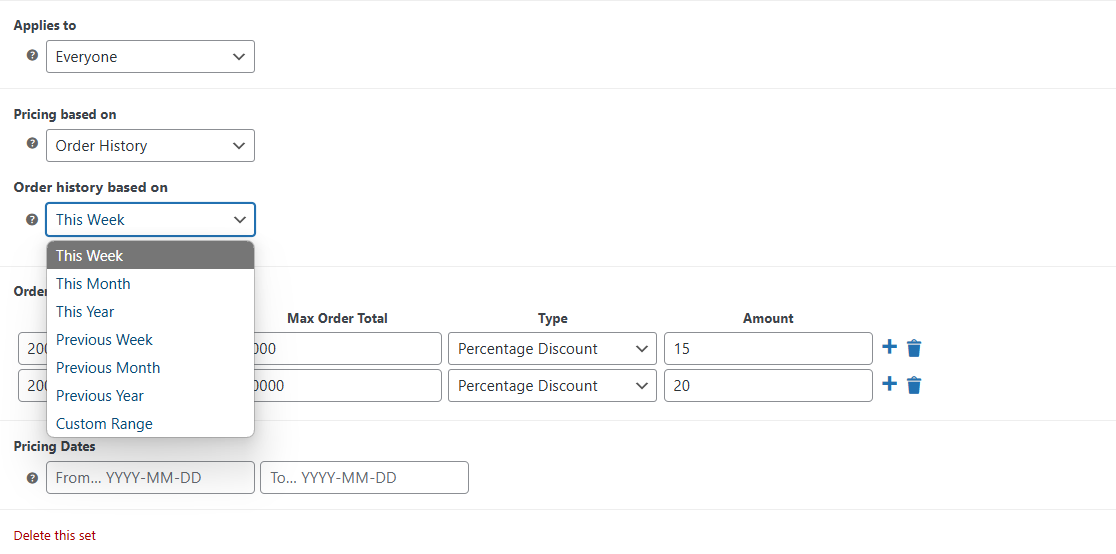
Task: Add a row after the 15 percent rule
Action: pos(890,347)
